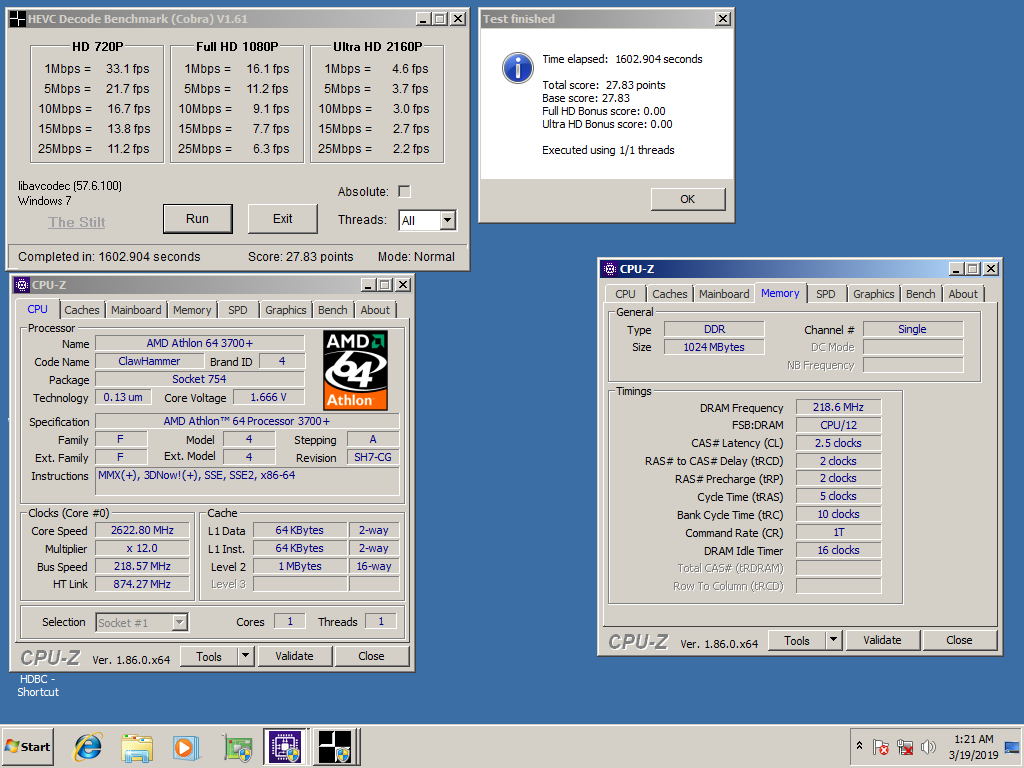Image resolution: width=1024 pixels, height=768 pixels.
Task: Expand the Tools arrow in Memory CPU-Z window
Action: (x=833, y=640)
